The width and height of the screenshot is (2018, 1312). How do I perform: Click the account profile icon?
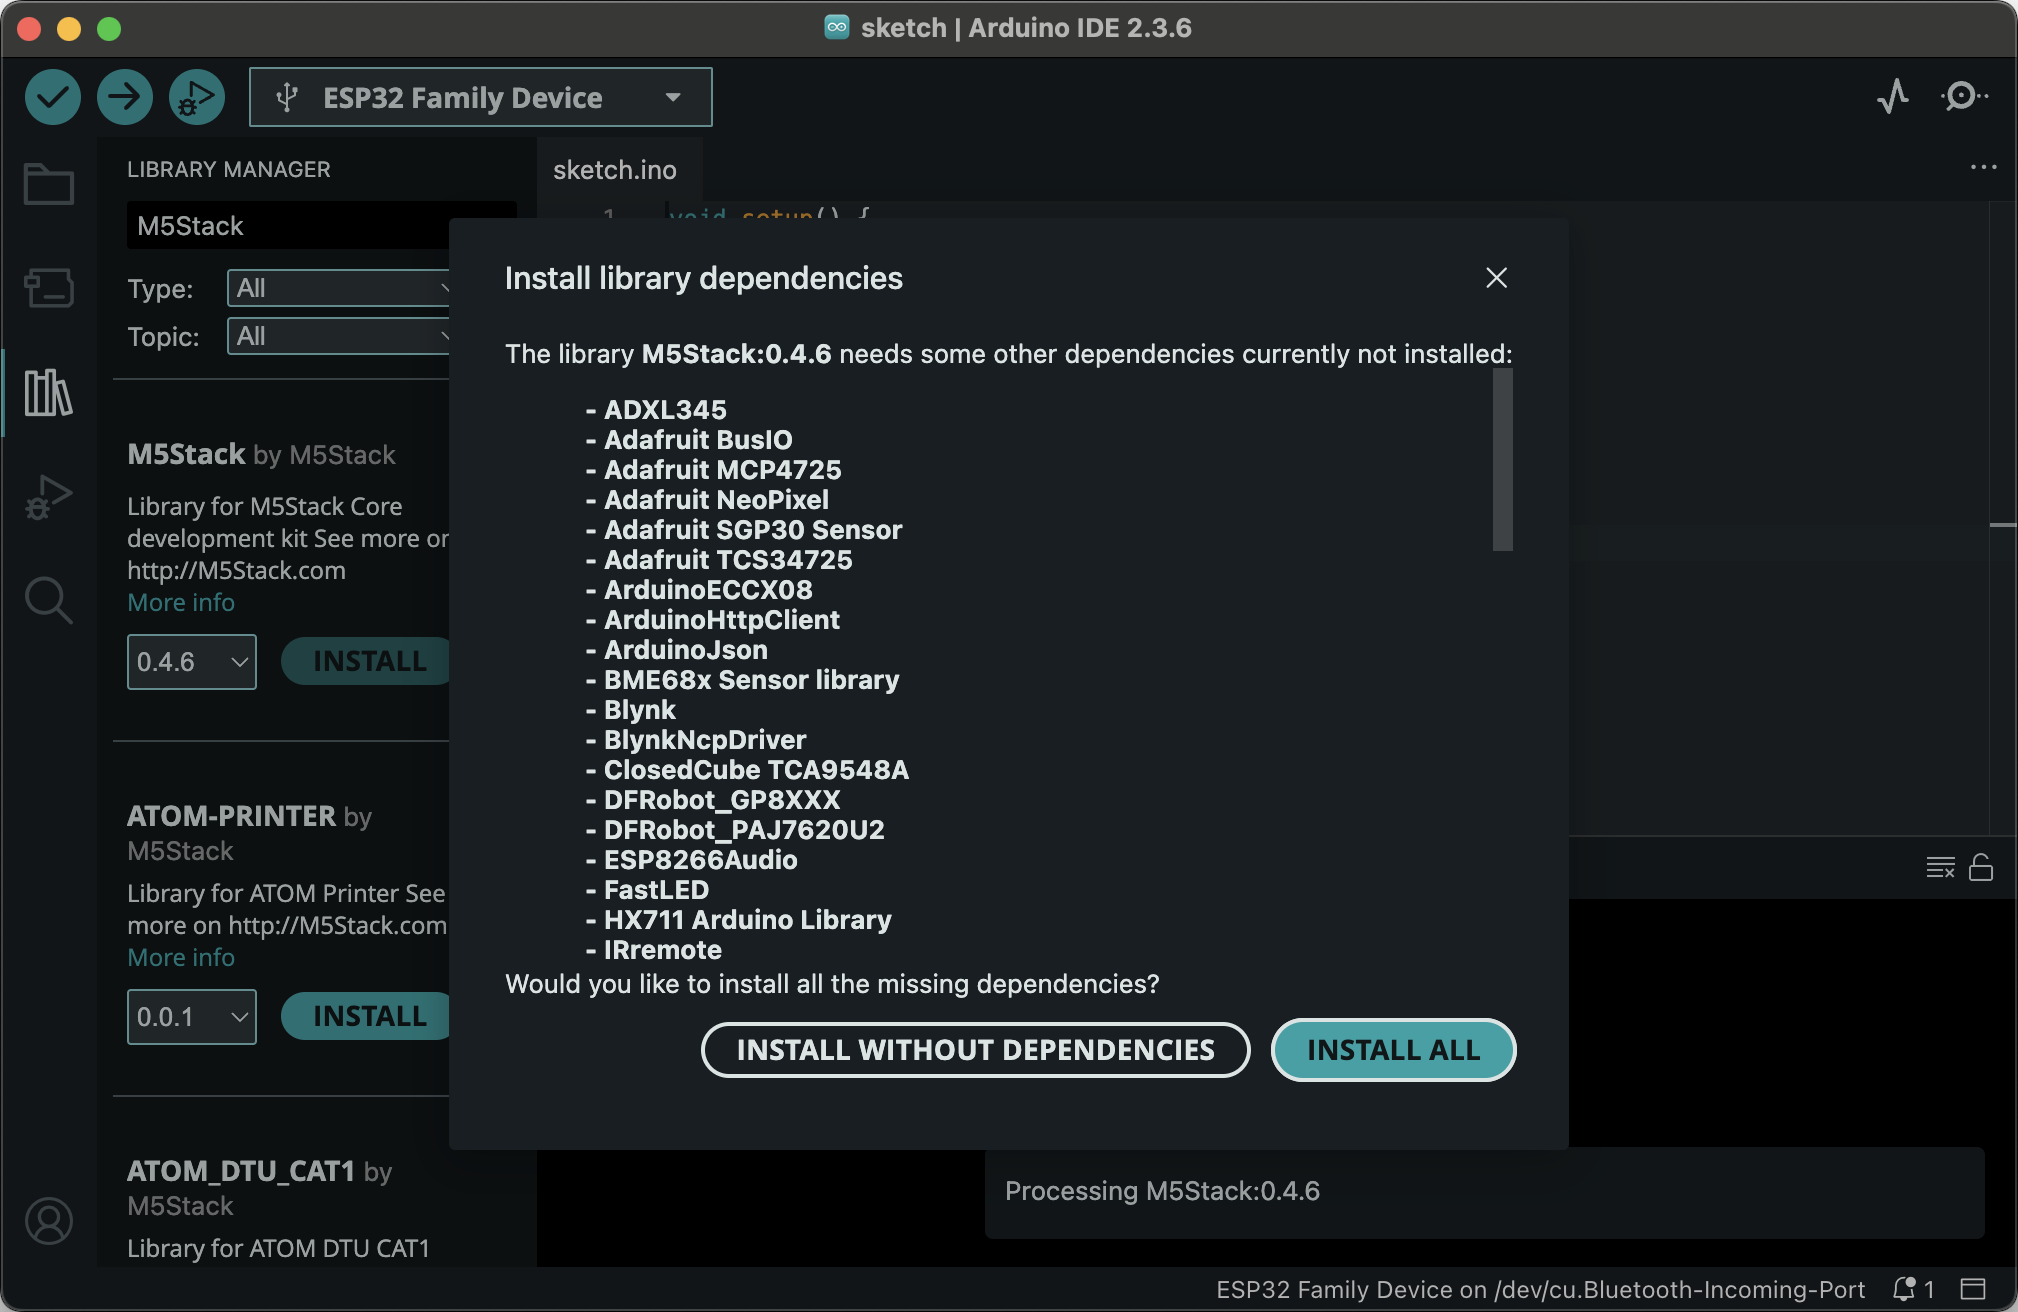pyautogui.click(x=48, y=1221)
